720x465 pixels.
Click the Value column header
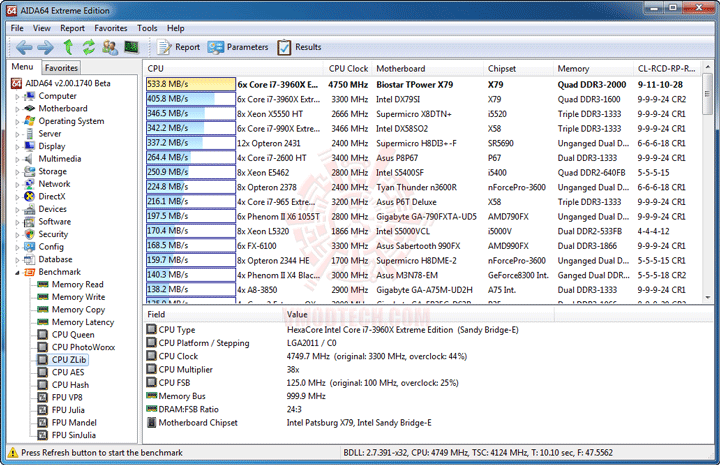point(418,314)
